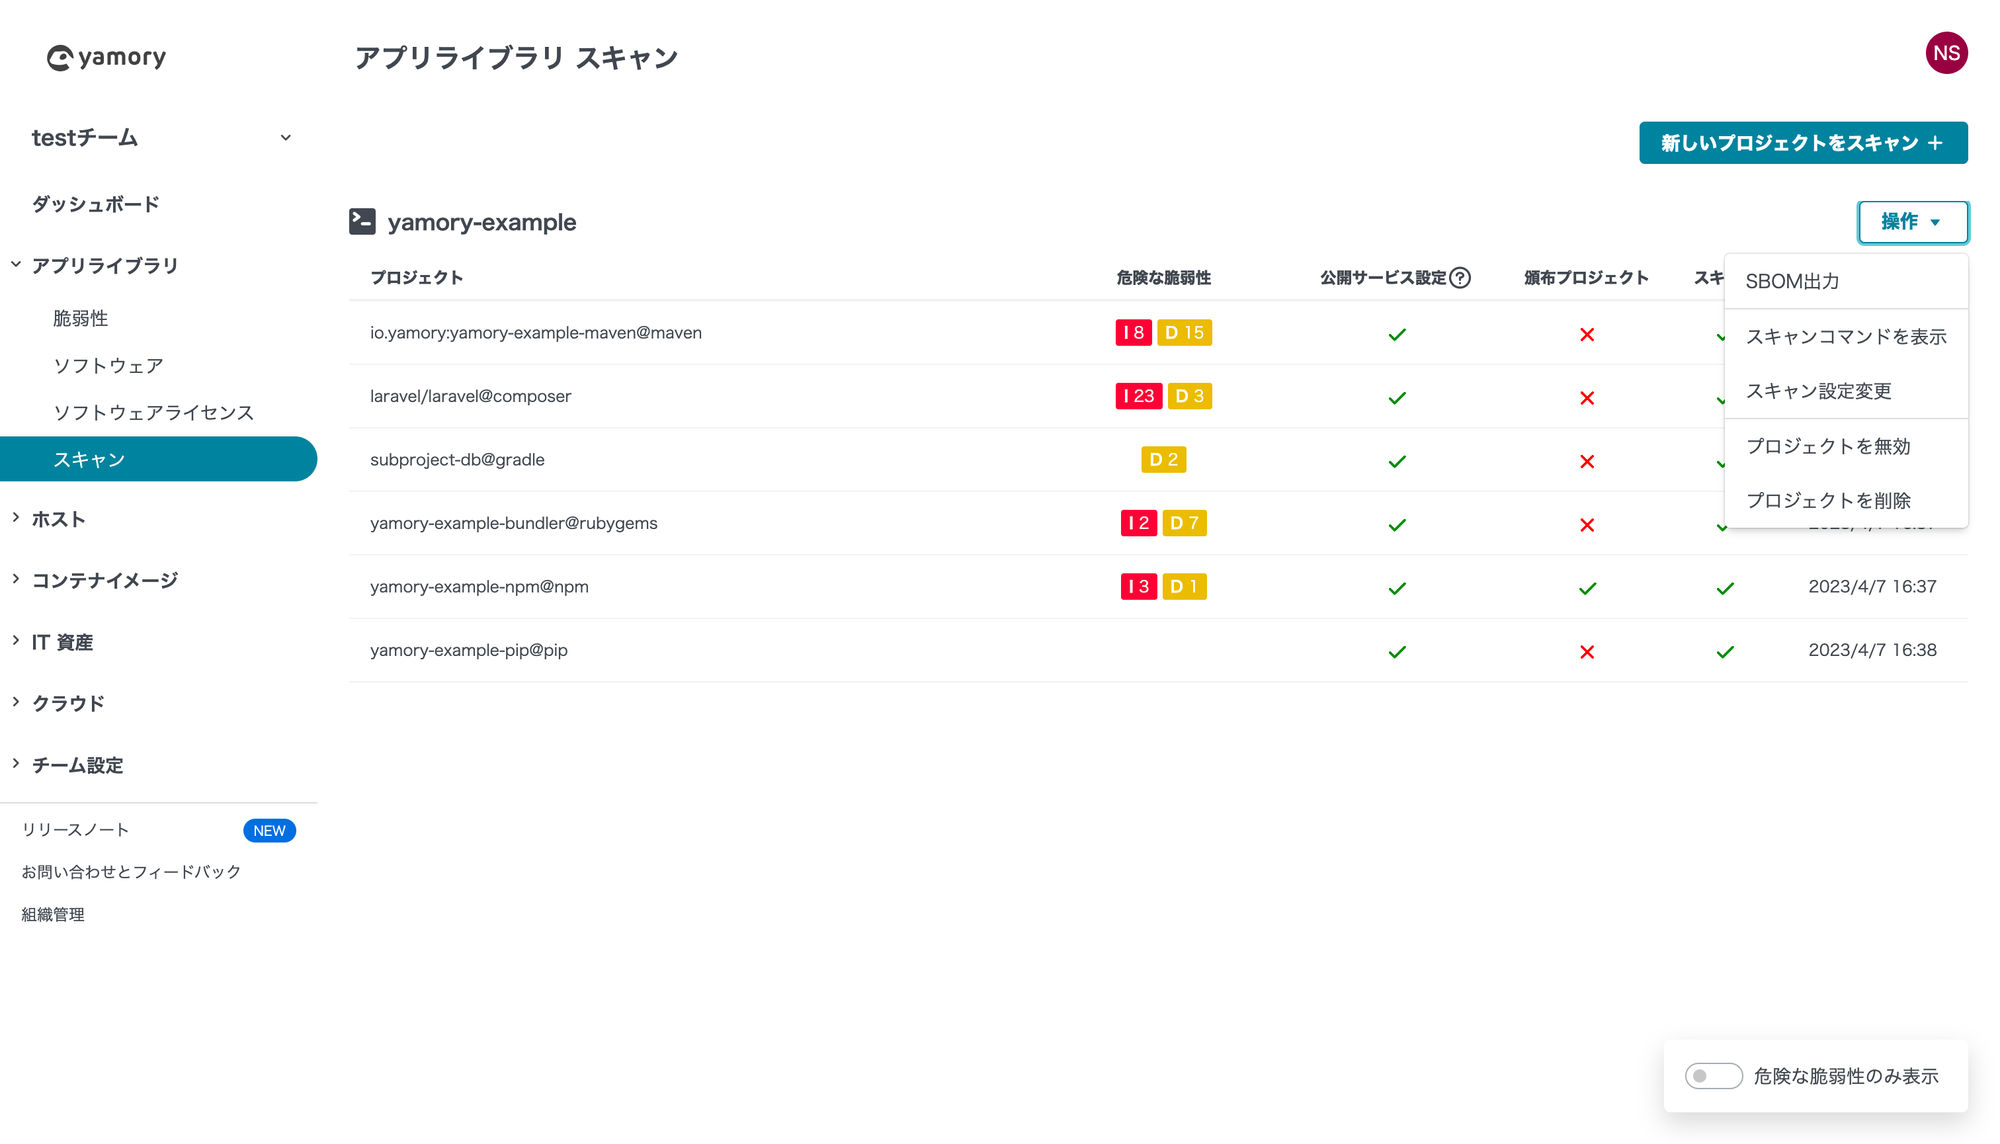Click the yamory logo icon
Image resolution: width=2000 pixels, height=1144 pixels.
click(x=60, y=58)
